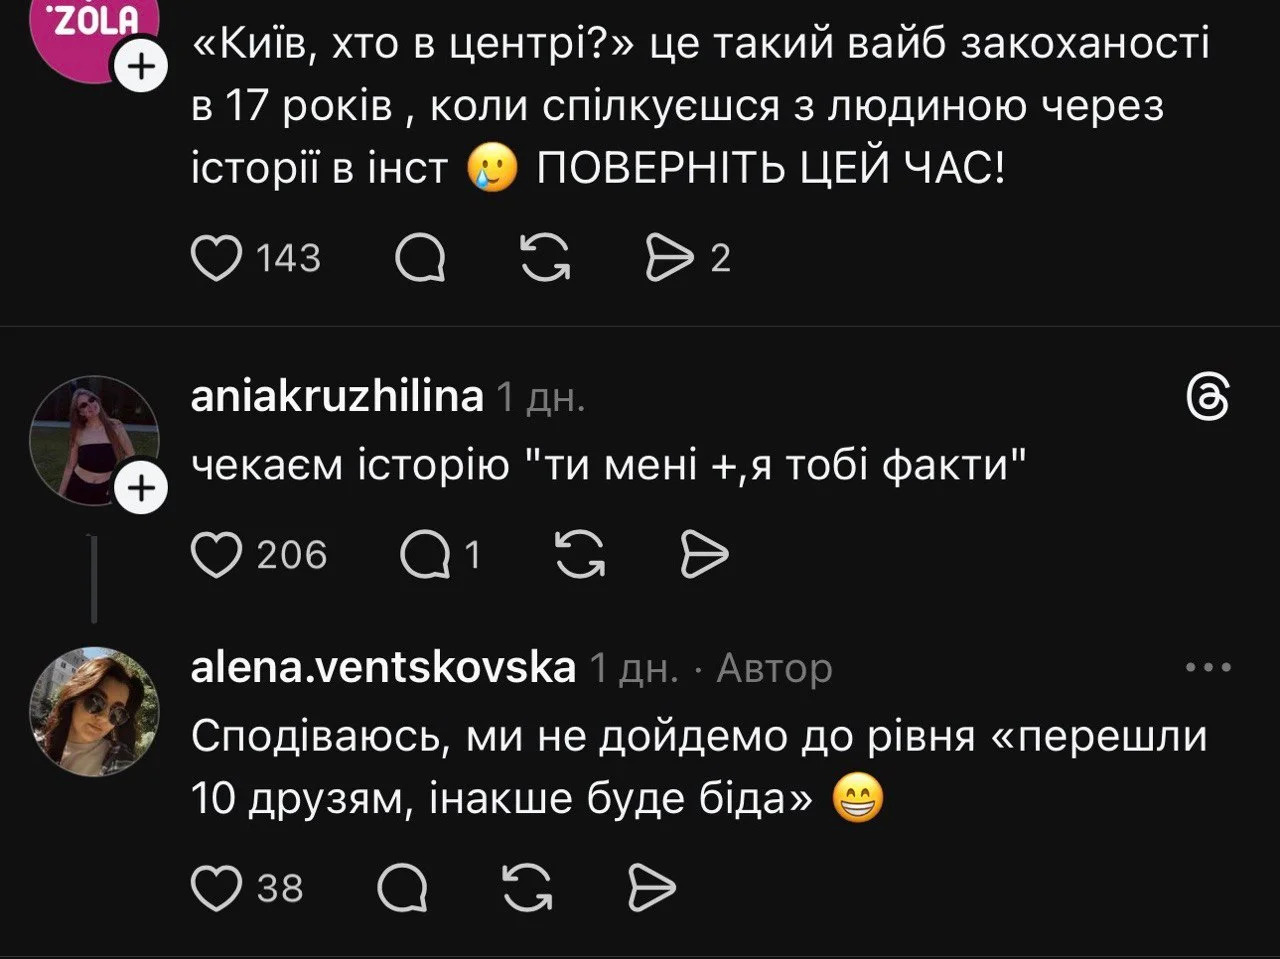This screenshot has width=1280, height=959.
Task: Open alena.ventskovska's username link
Action: click(x=383, y=667)
